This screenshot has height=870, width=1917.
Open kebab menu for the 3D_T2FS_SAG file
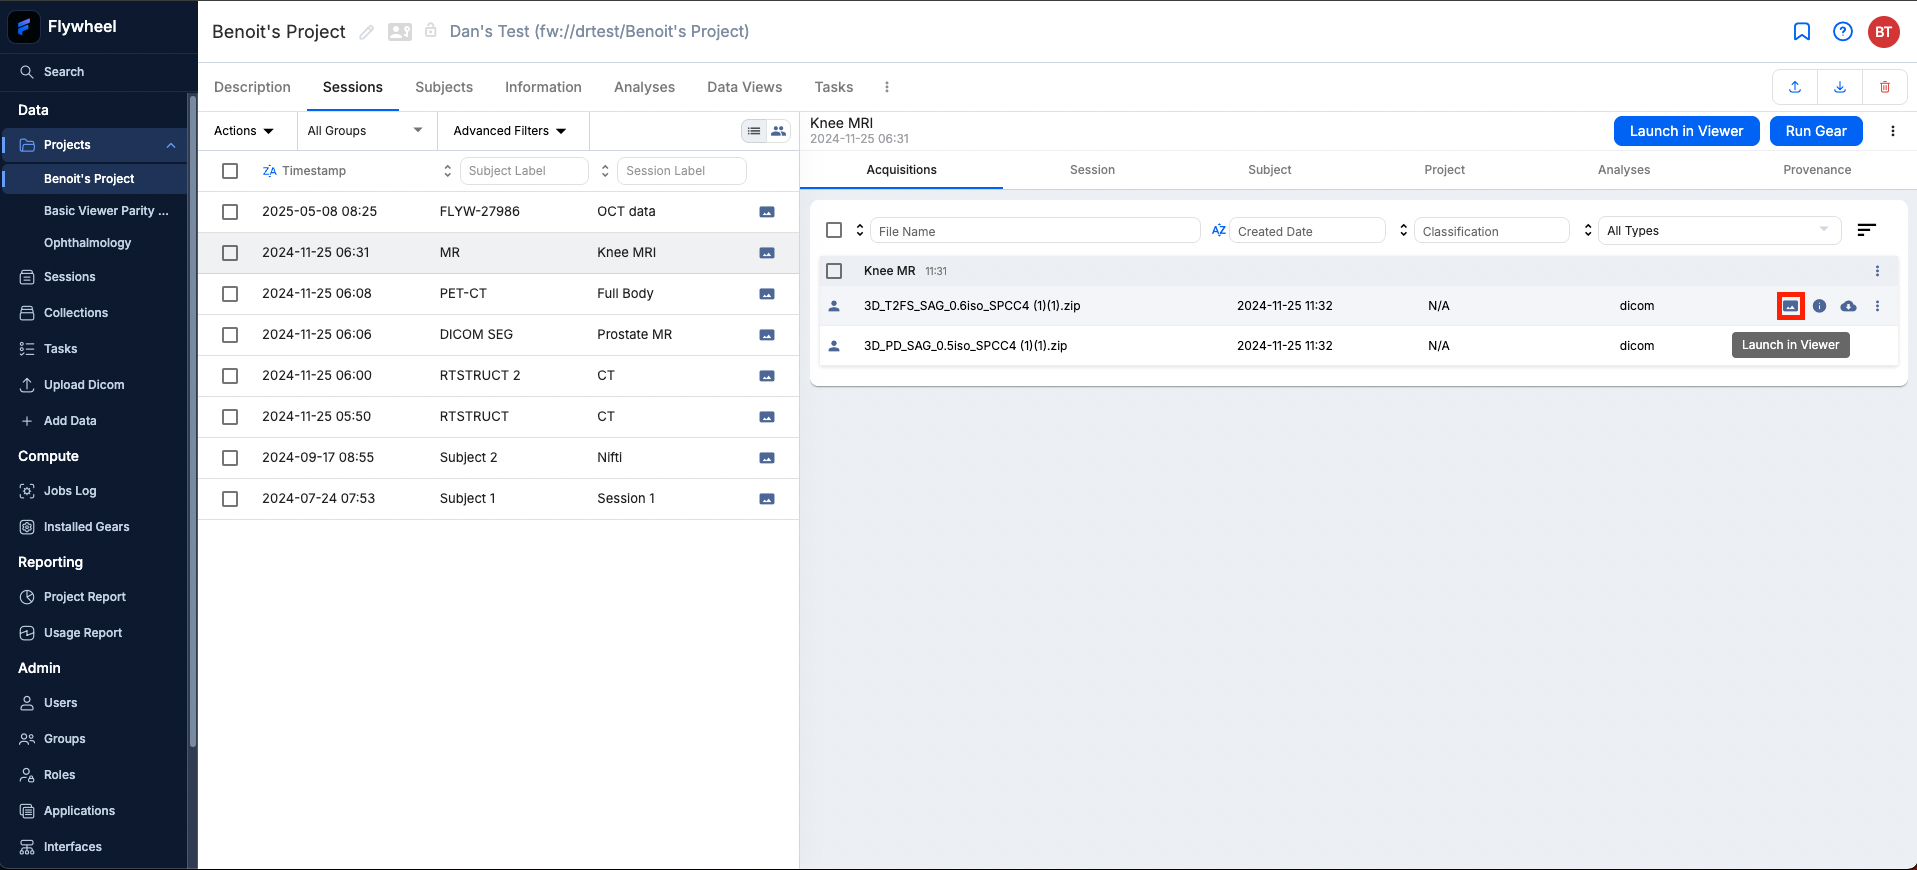click(1877, 306)
